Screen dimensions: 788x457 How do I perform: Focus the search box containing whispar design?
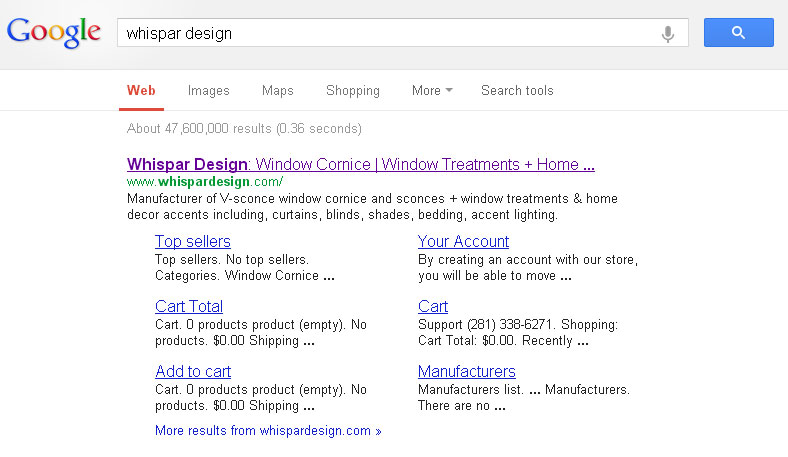(403, 33)
